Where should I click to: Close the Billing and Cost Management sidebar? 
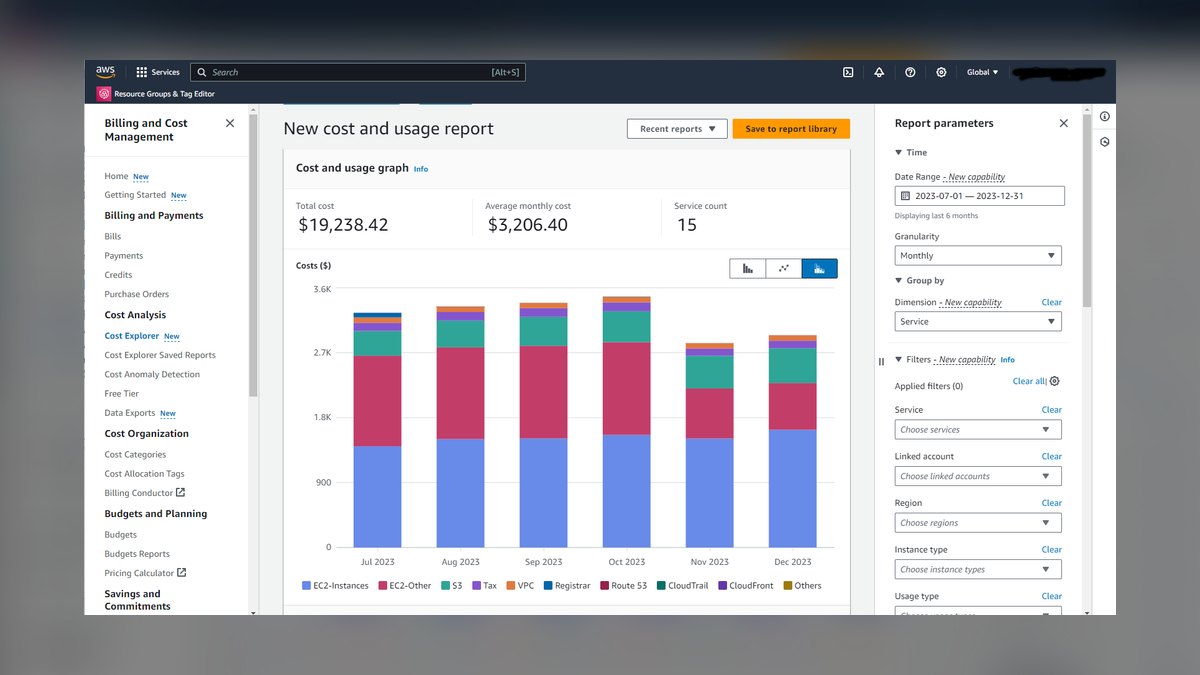pos(230,123)
